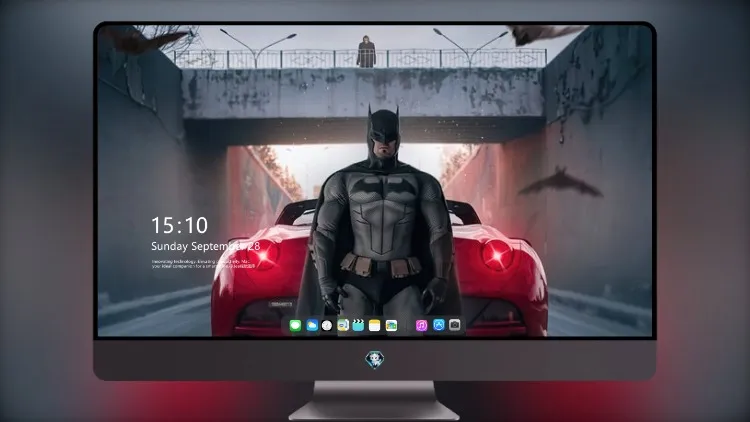Image resolution: width=750 pixels, height=422 pixels.
Task: Open the yellow Notes app in dock
Action: tap(375, 326)
